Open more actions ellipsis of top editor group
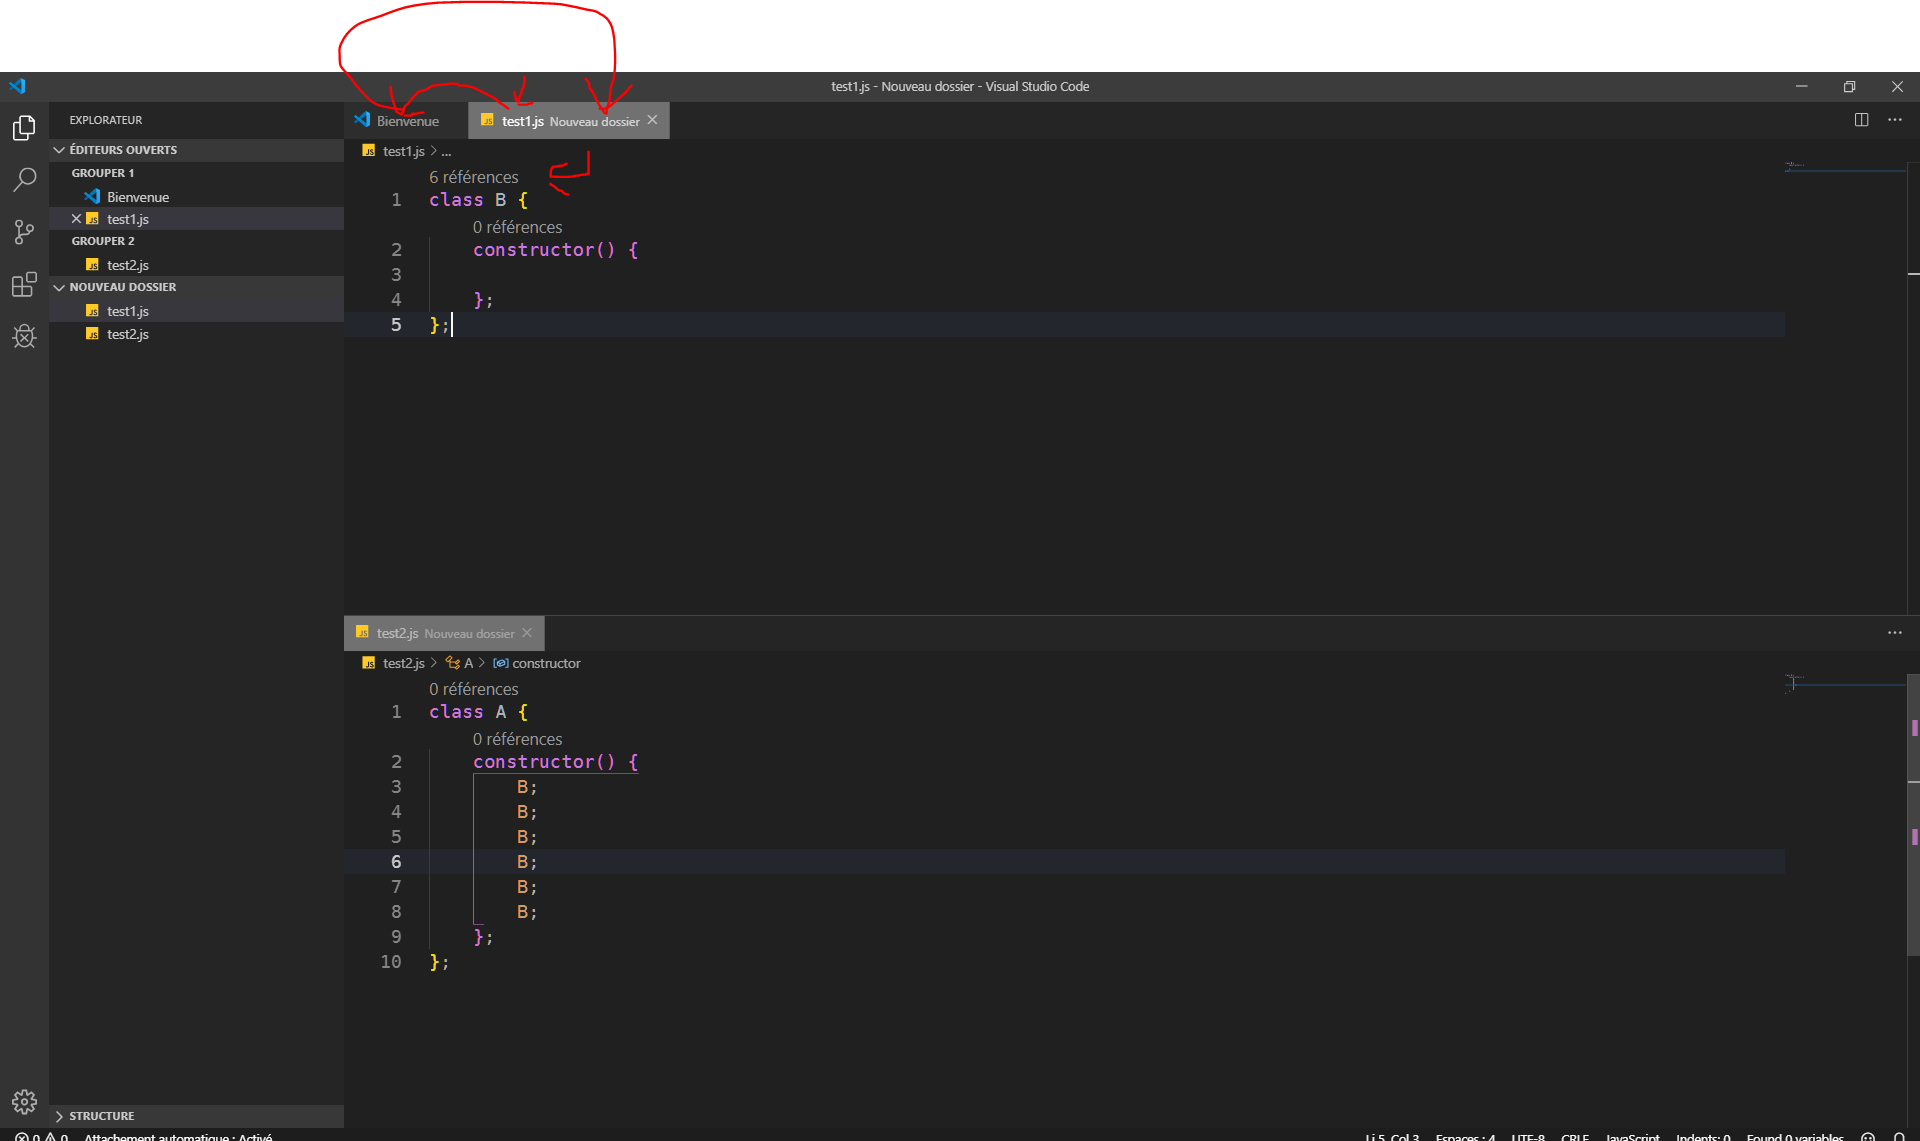 (1895, 119)
